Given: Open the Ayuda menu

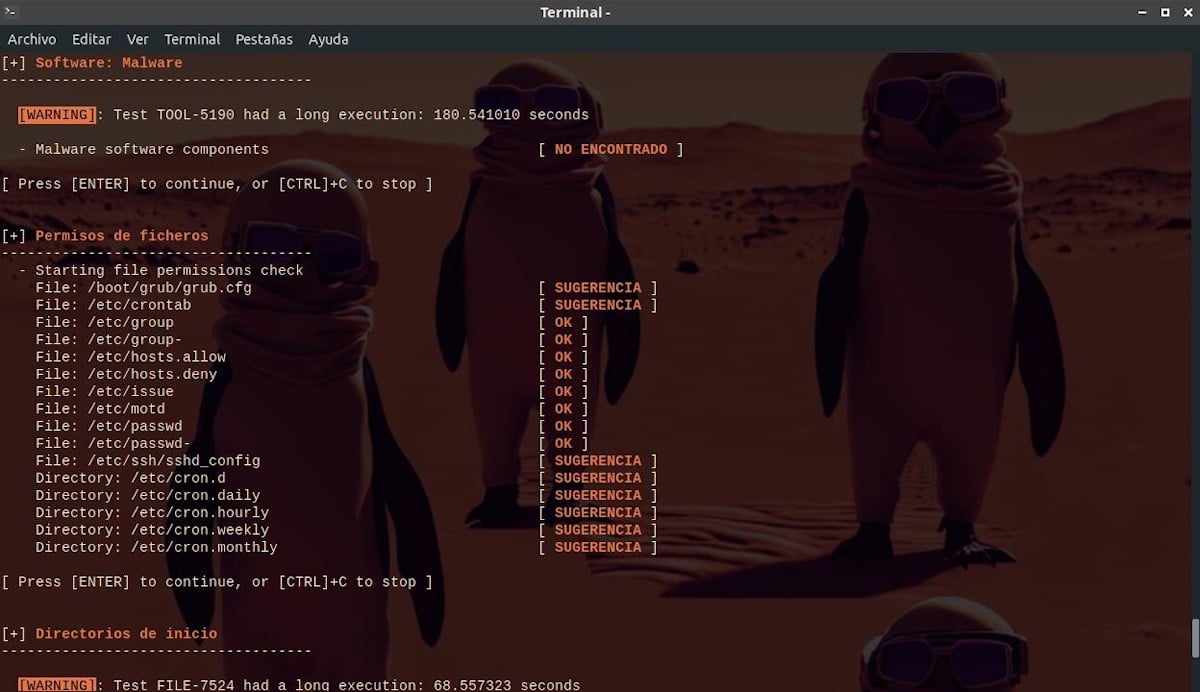Looking at the screenshot, I should 328,39.
